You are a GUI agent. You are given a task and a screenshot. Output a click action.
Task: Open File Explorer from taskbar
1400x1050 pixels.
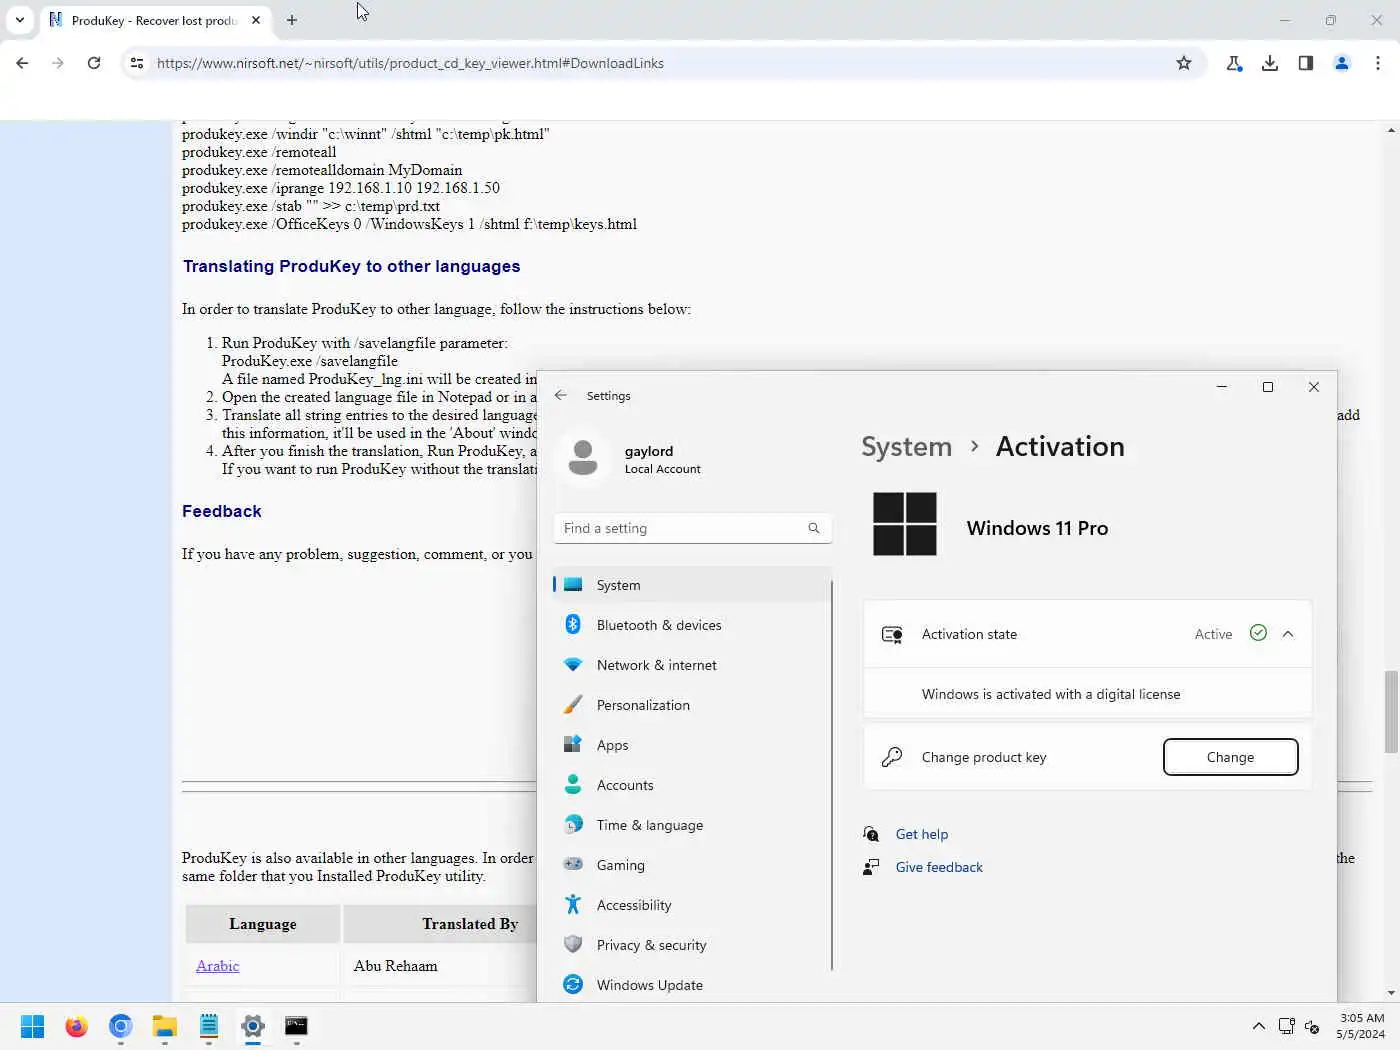click(164, 1026)
